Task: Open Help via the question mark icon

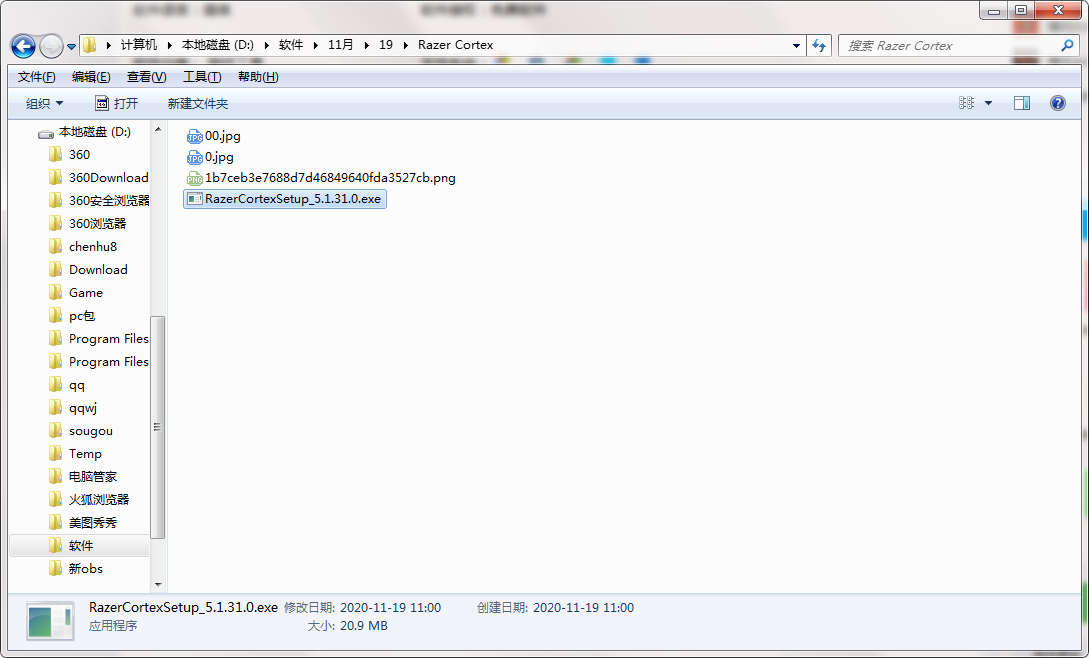Action: coord(1058,104)
